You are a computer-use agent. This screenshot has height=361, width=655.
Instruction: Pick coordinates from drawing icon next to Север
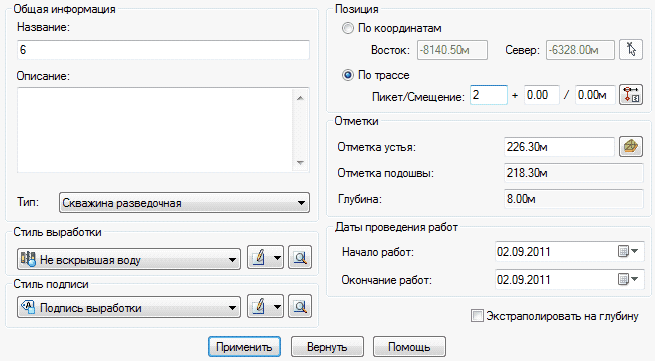631,50
